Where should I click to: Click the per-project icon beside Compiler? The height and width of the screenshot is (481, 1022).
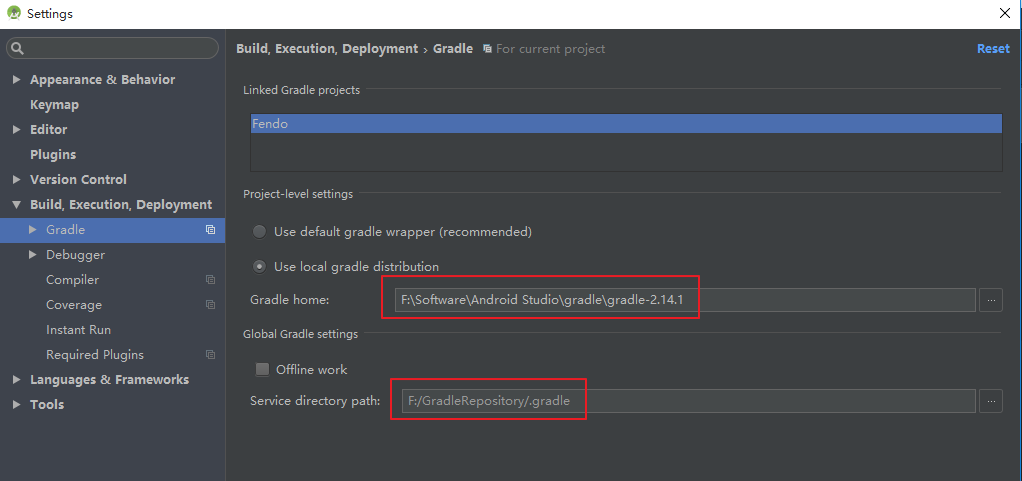coord(210,280)
